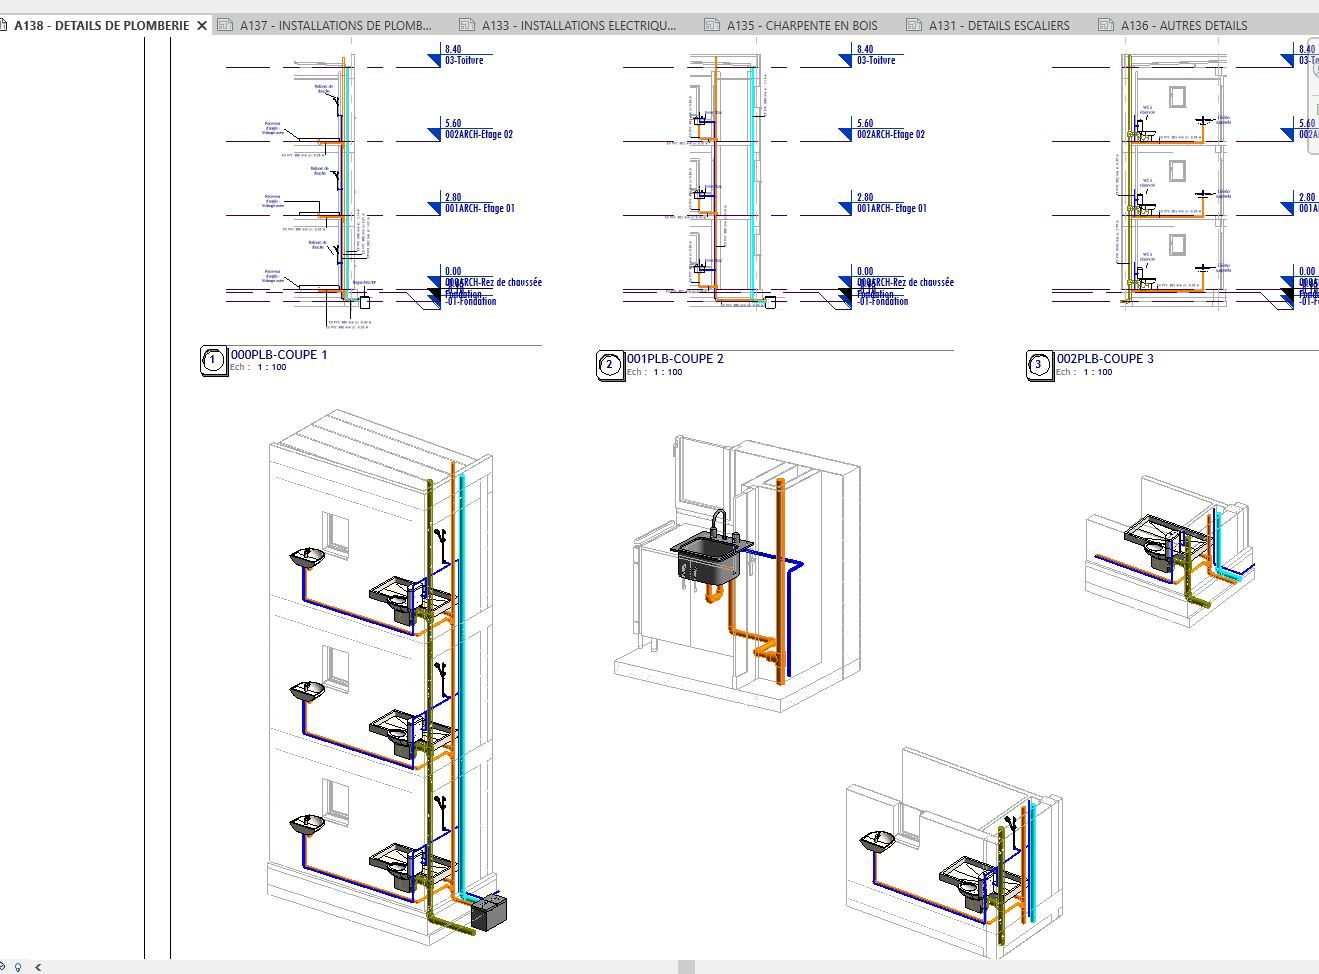Image resolution: width=1319 pixels, height=974 pixels.
Task: Click the sheet icon on the A133 tab
Action: [x=466, y=25]
